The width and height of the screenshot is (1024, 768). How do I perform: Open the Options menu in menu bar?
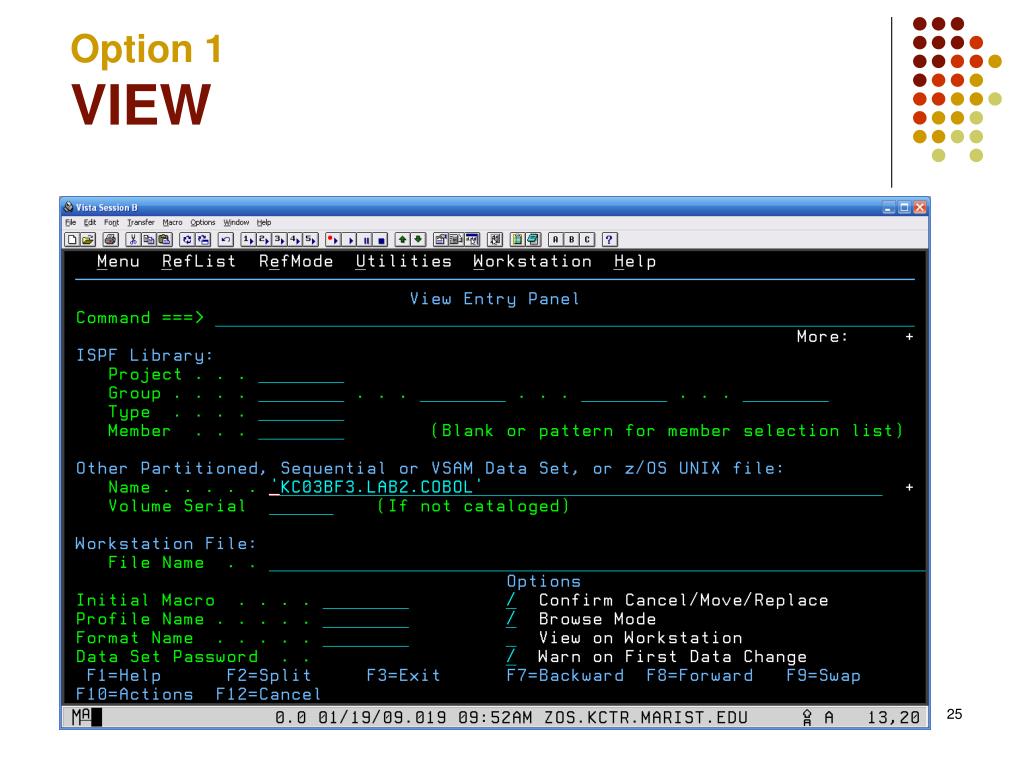tap(202, 223)
